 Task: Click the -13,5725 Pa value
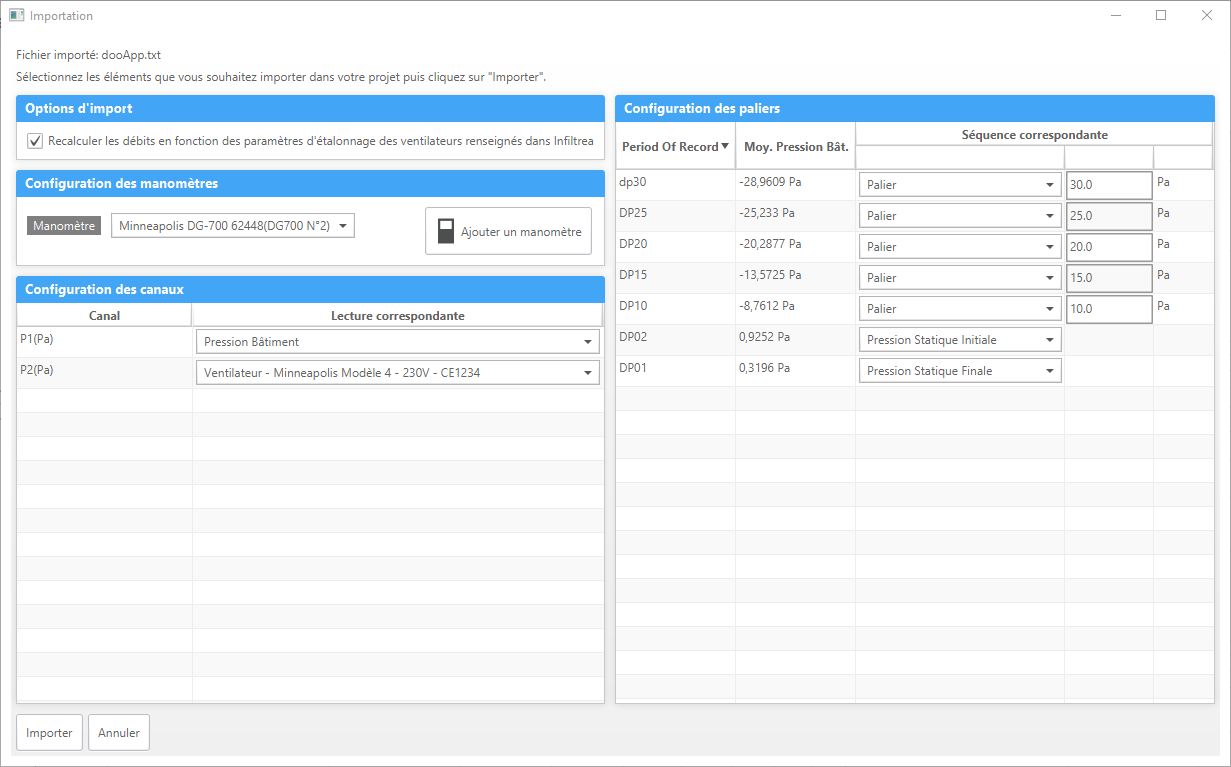[770, 275]
